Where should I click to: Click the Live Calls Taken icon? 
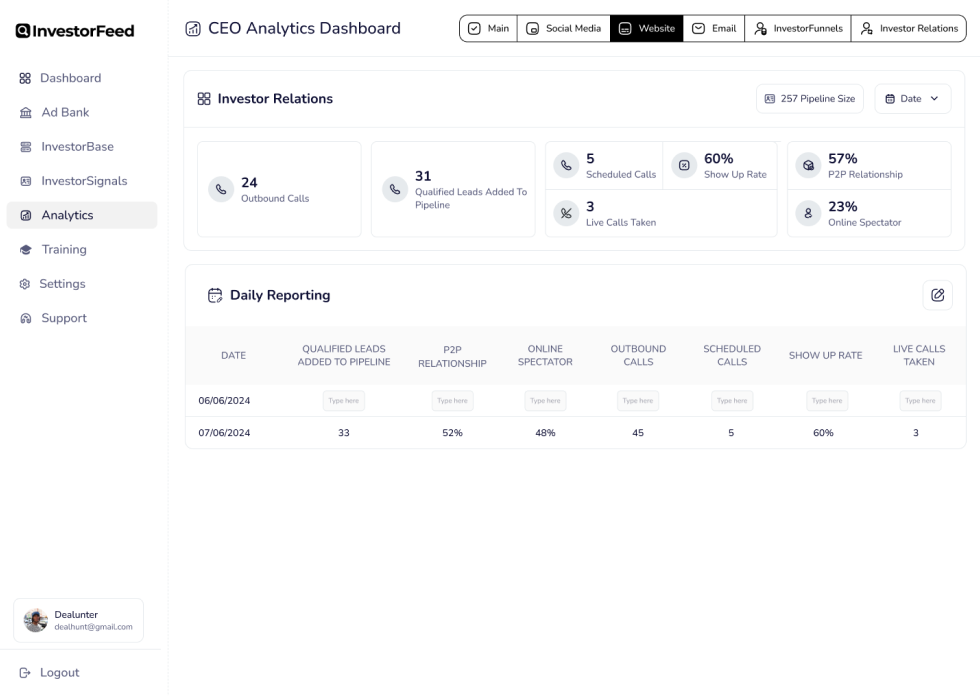567,213
